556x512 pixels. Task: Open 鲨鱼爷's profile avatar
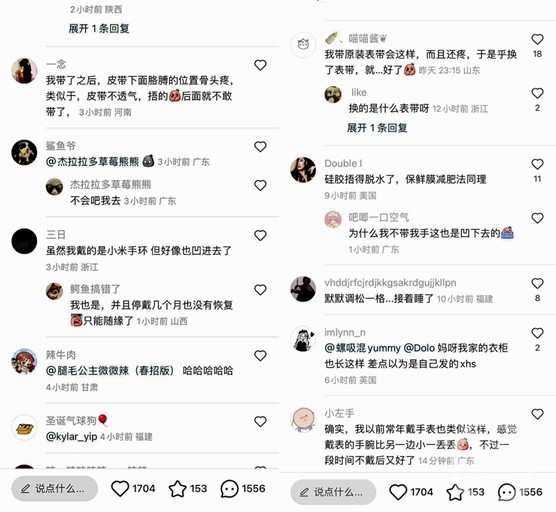pyautogui.click(x=24, y=152)
